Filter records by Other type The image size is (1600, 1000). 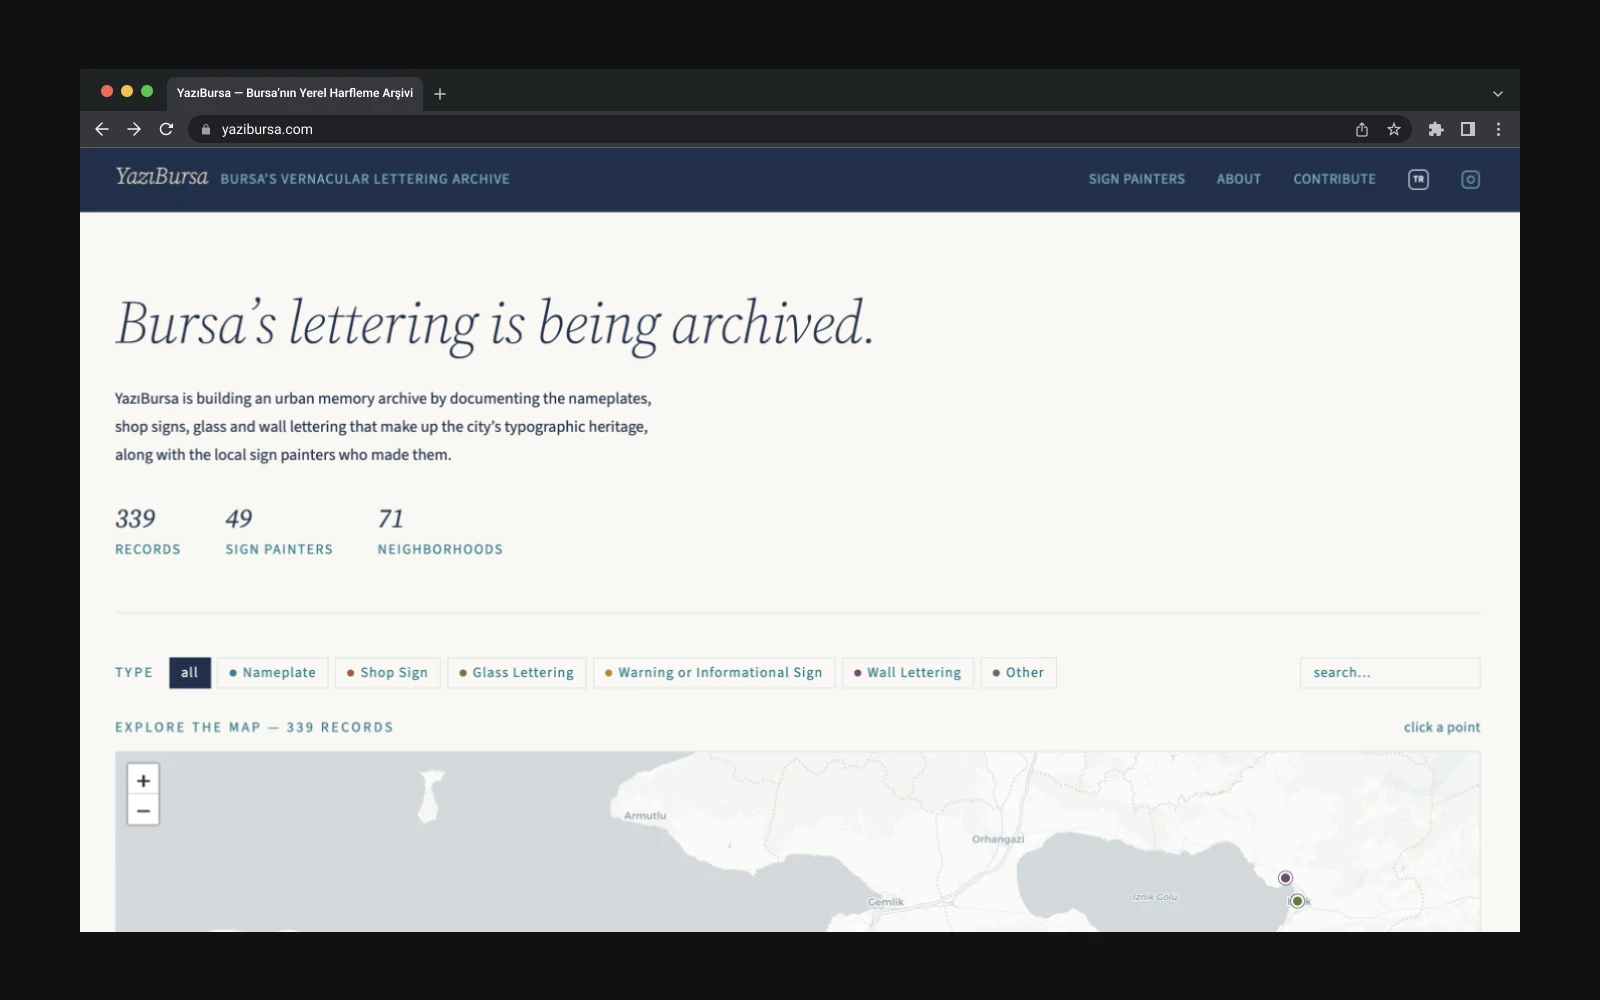pos(1018,672)
